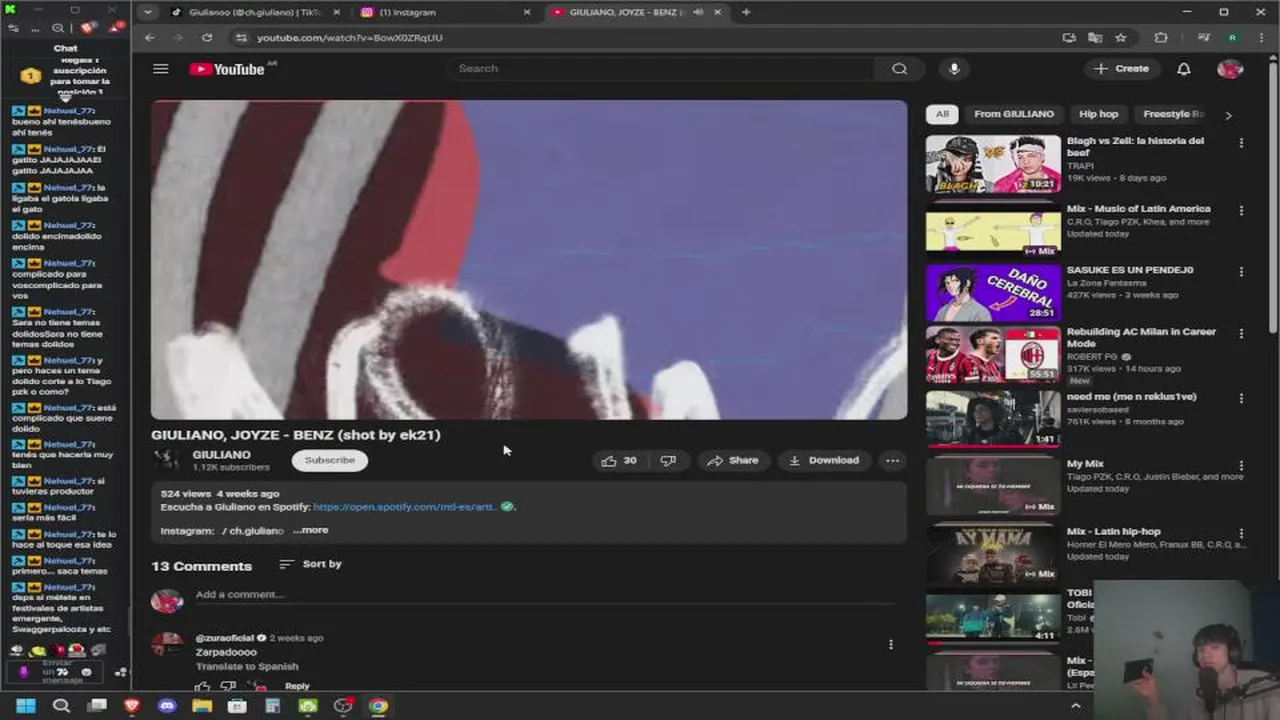Open Windows taskbar search
The width and height of the screenshot is (1280, 720).
(61, 706)
